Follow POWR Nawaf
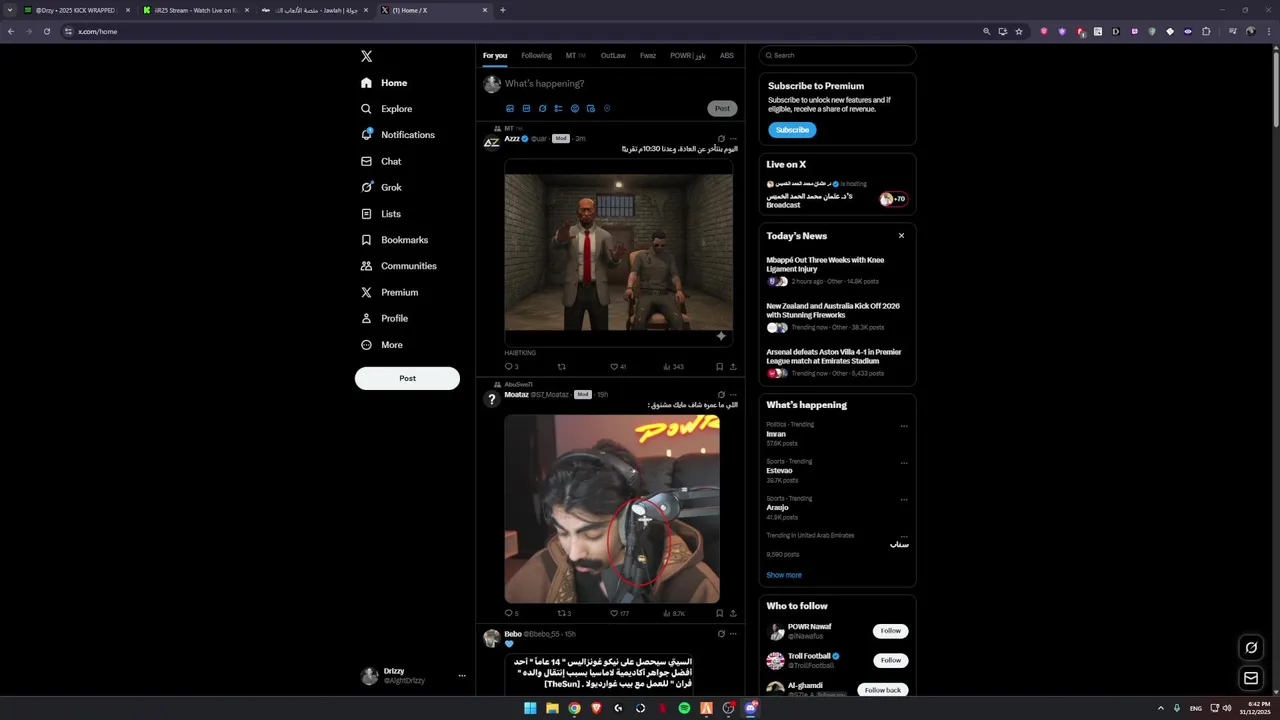1280x720 pixels. click(x=891, y=631)
